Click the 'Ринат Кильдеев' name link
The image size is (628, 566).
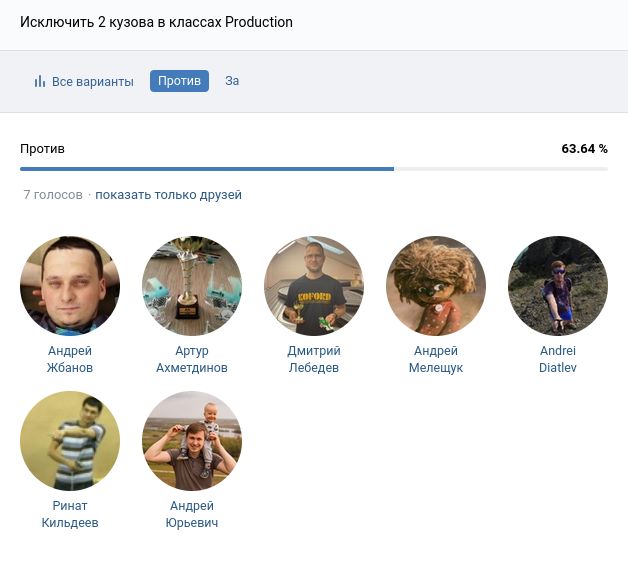pos(70,514)
